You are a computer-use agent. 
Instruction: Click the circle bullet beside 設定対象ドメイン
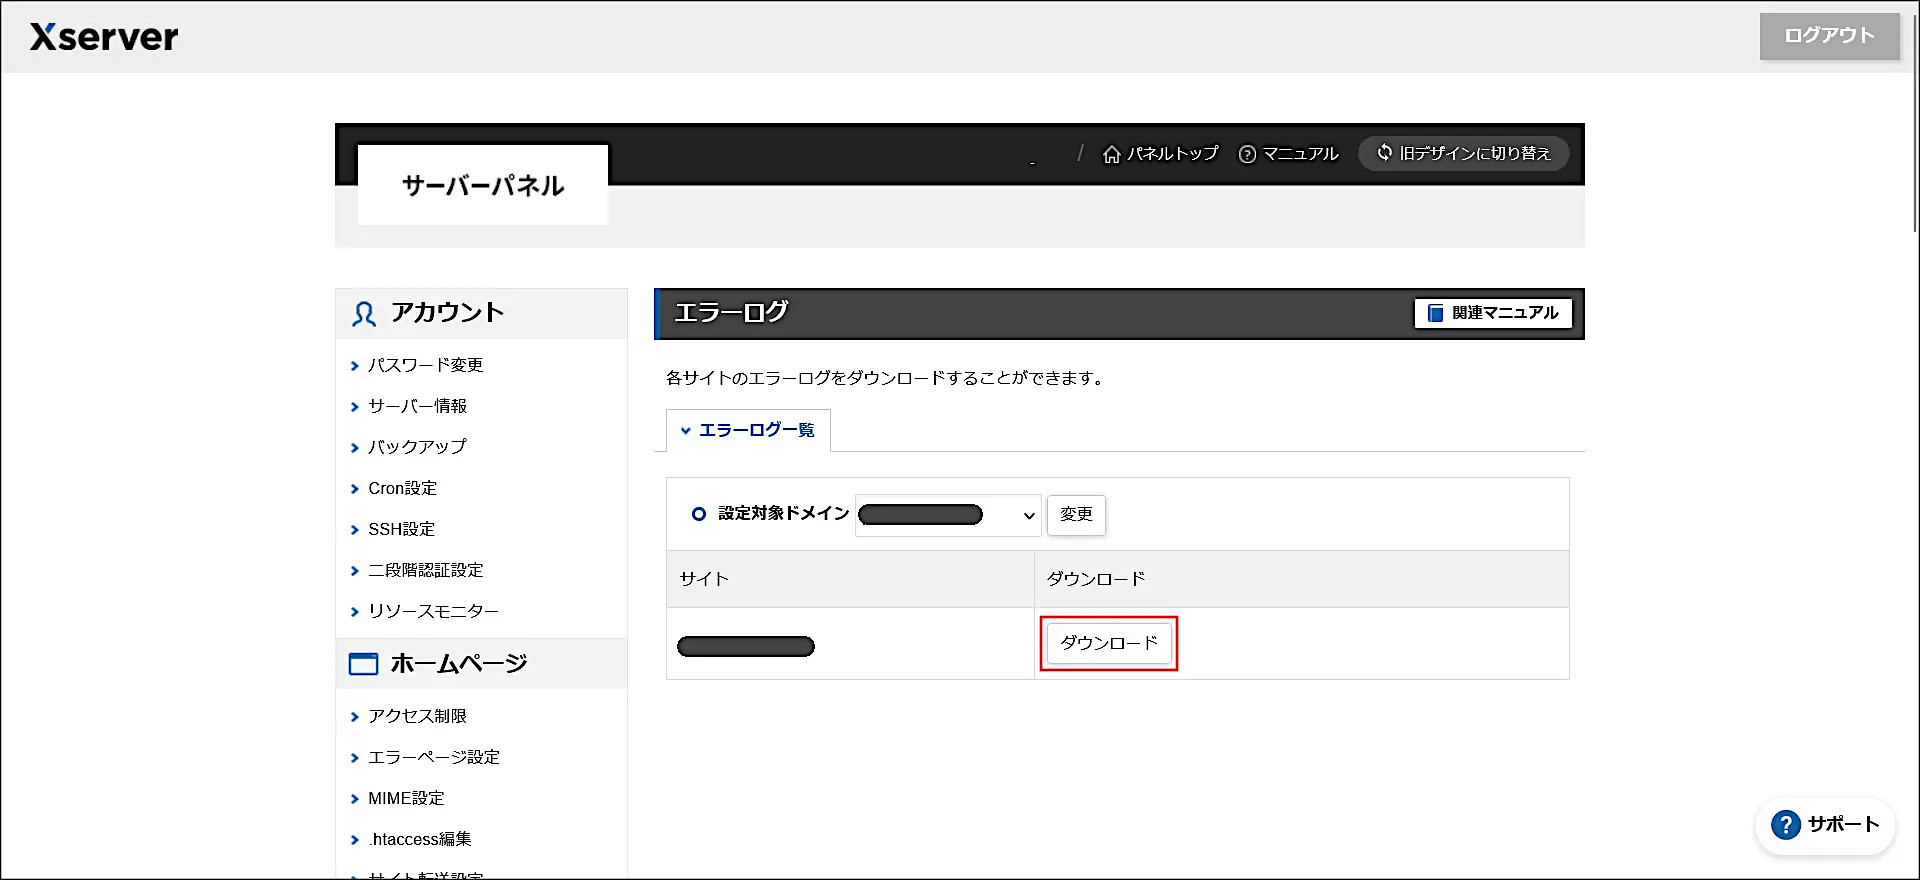699,514
